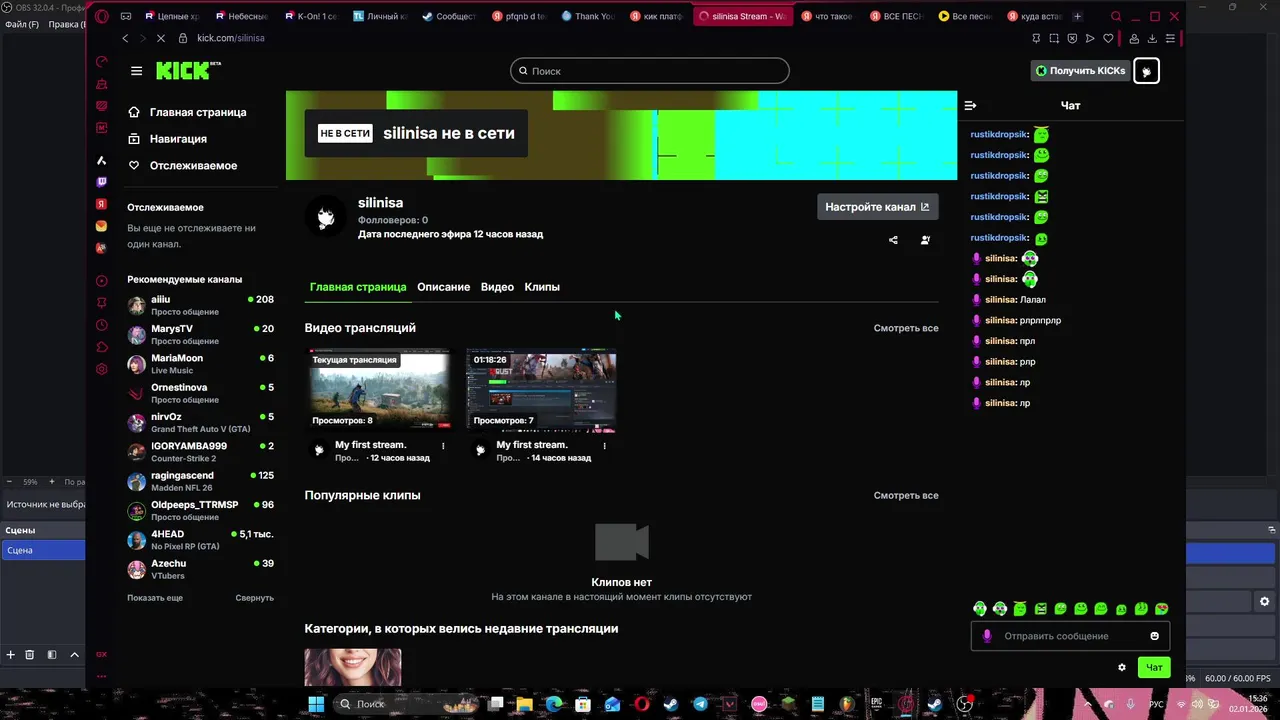The height and width of the screenshot is (720, 1280).
Task: Click Смотреть все for Видео трансляций
Action: (x=906, y=328)
